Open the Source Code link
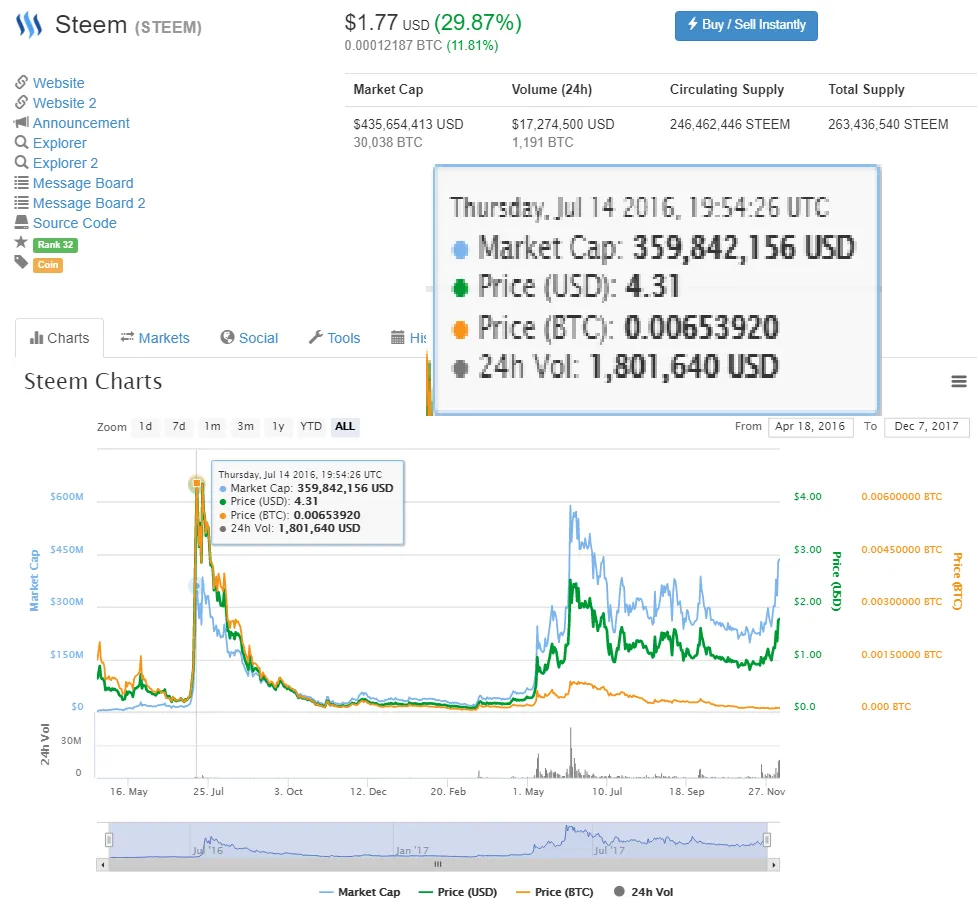The width and height of the screenshot is (977, 909). click(x=75, y=223)
